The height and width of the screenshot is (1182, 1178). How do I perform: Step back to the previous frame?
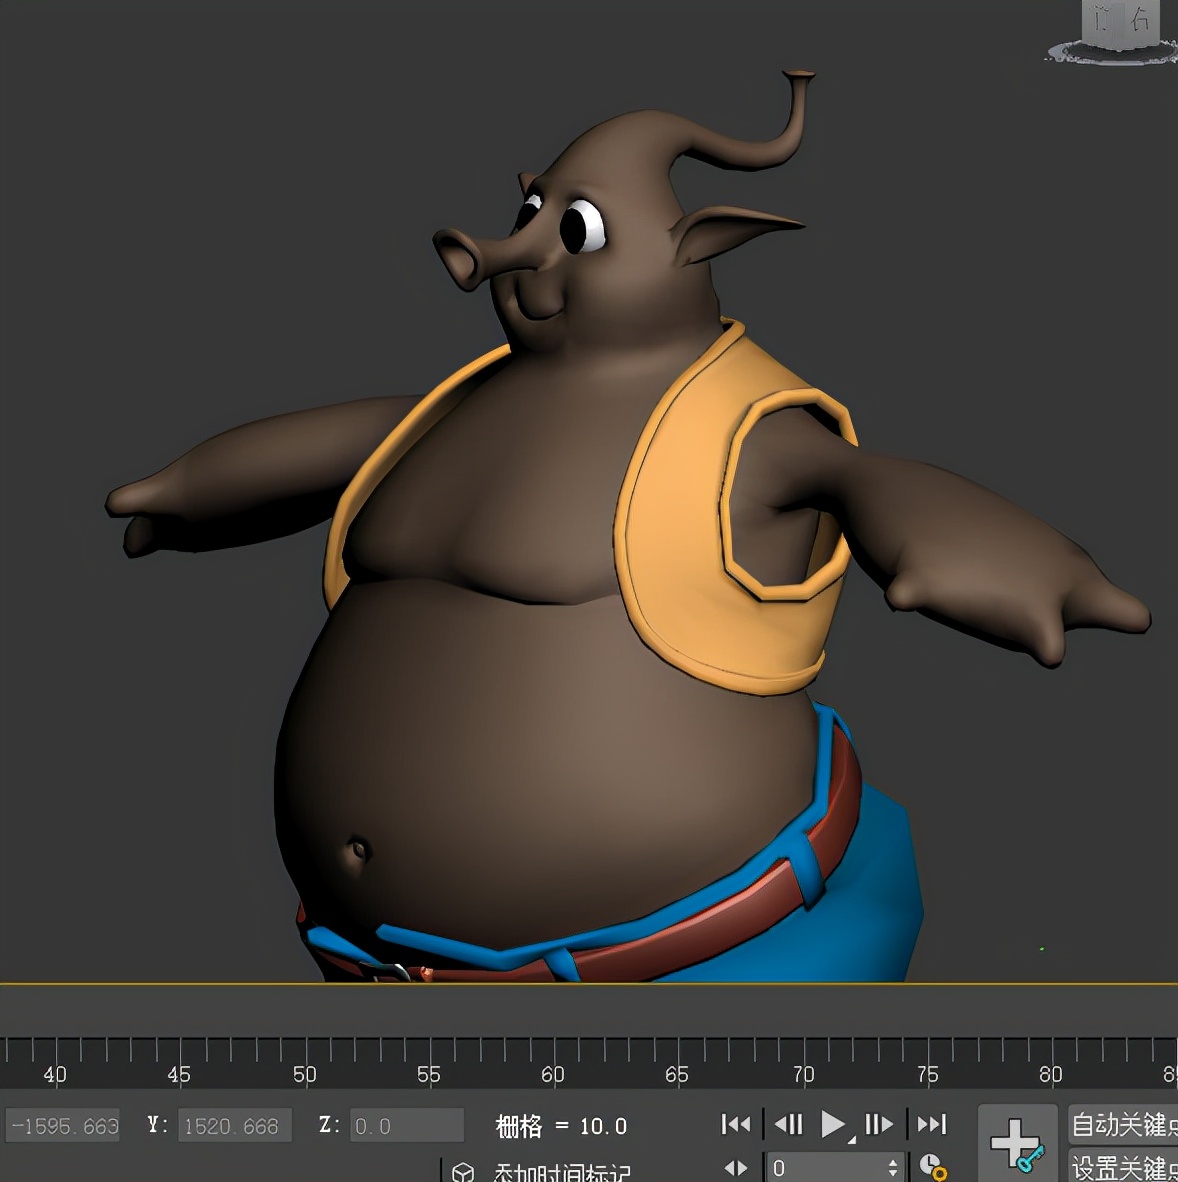789,1124
